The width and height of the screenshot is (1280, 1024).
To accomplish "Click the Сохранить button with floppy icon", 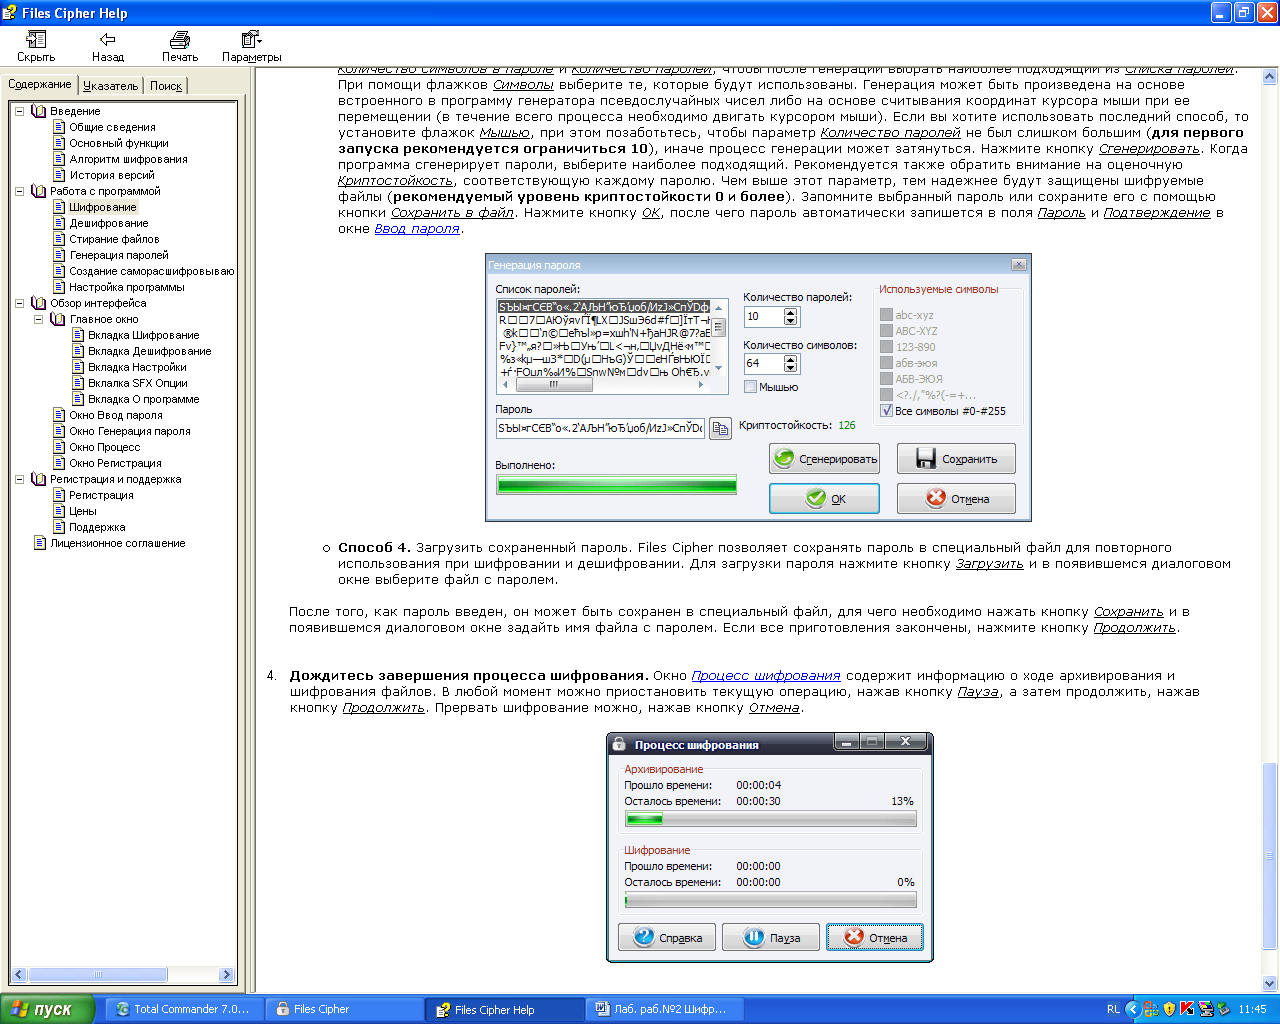I will point(956,459).
